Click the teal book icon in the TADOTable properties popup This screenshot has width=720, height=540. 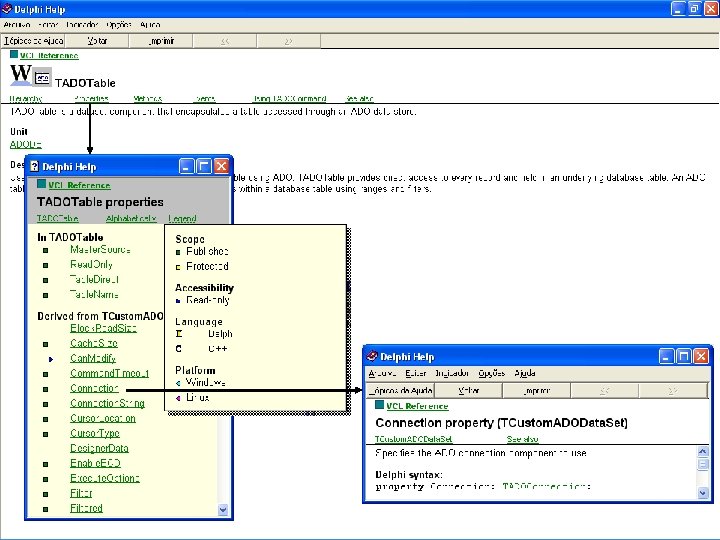41,184
